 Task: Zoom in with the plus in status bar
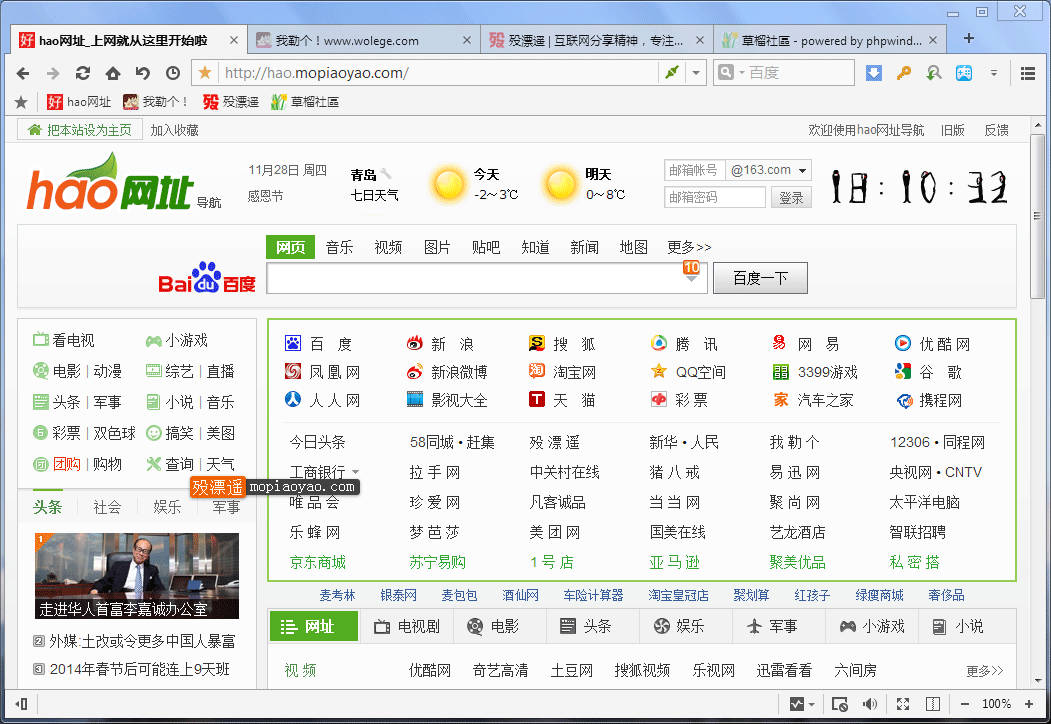pos(1029,704)
